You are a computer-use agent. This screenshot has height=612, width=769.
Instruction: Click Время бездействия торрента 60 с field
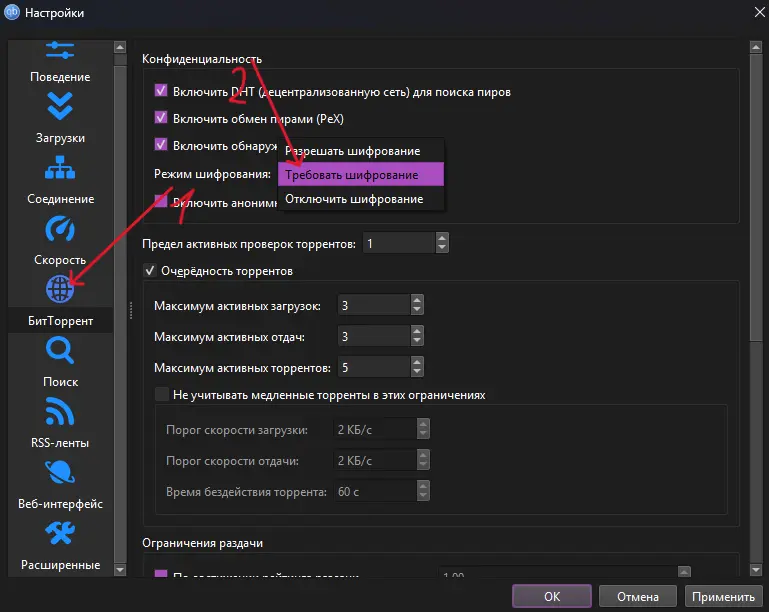click(375, 491)
